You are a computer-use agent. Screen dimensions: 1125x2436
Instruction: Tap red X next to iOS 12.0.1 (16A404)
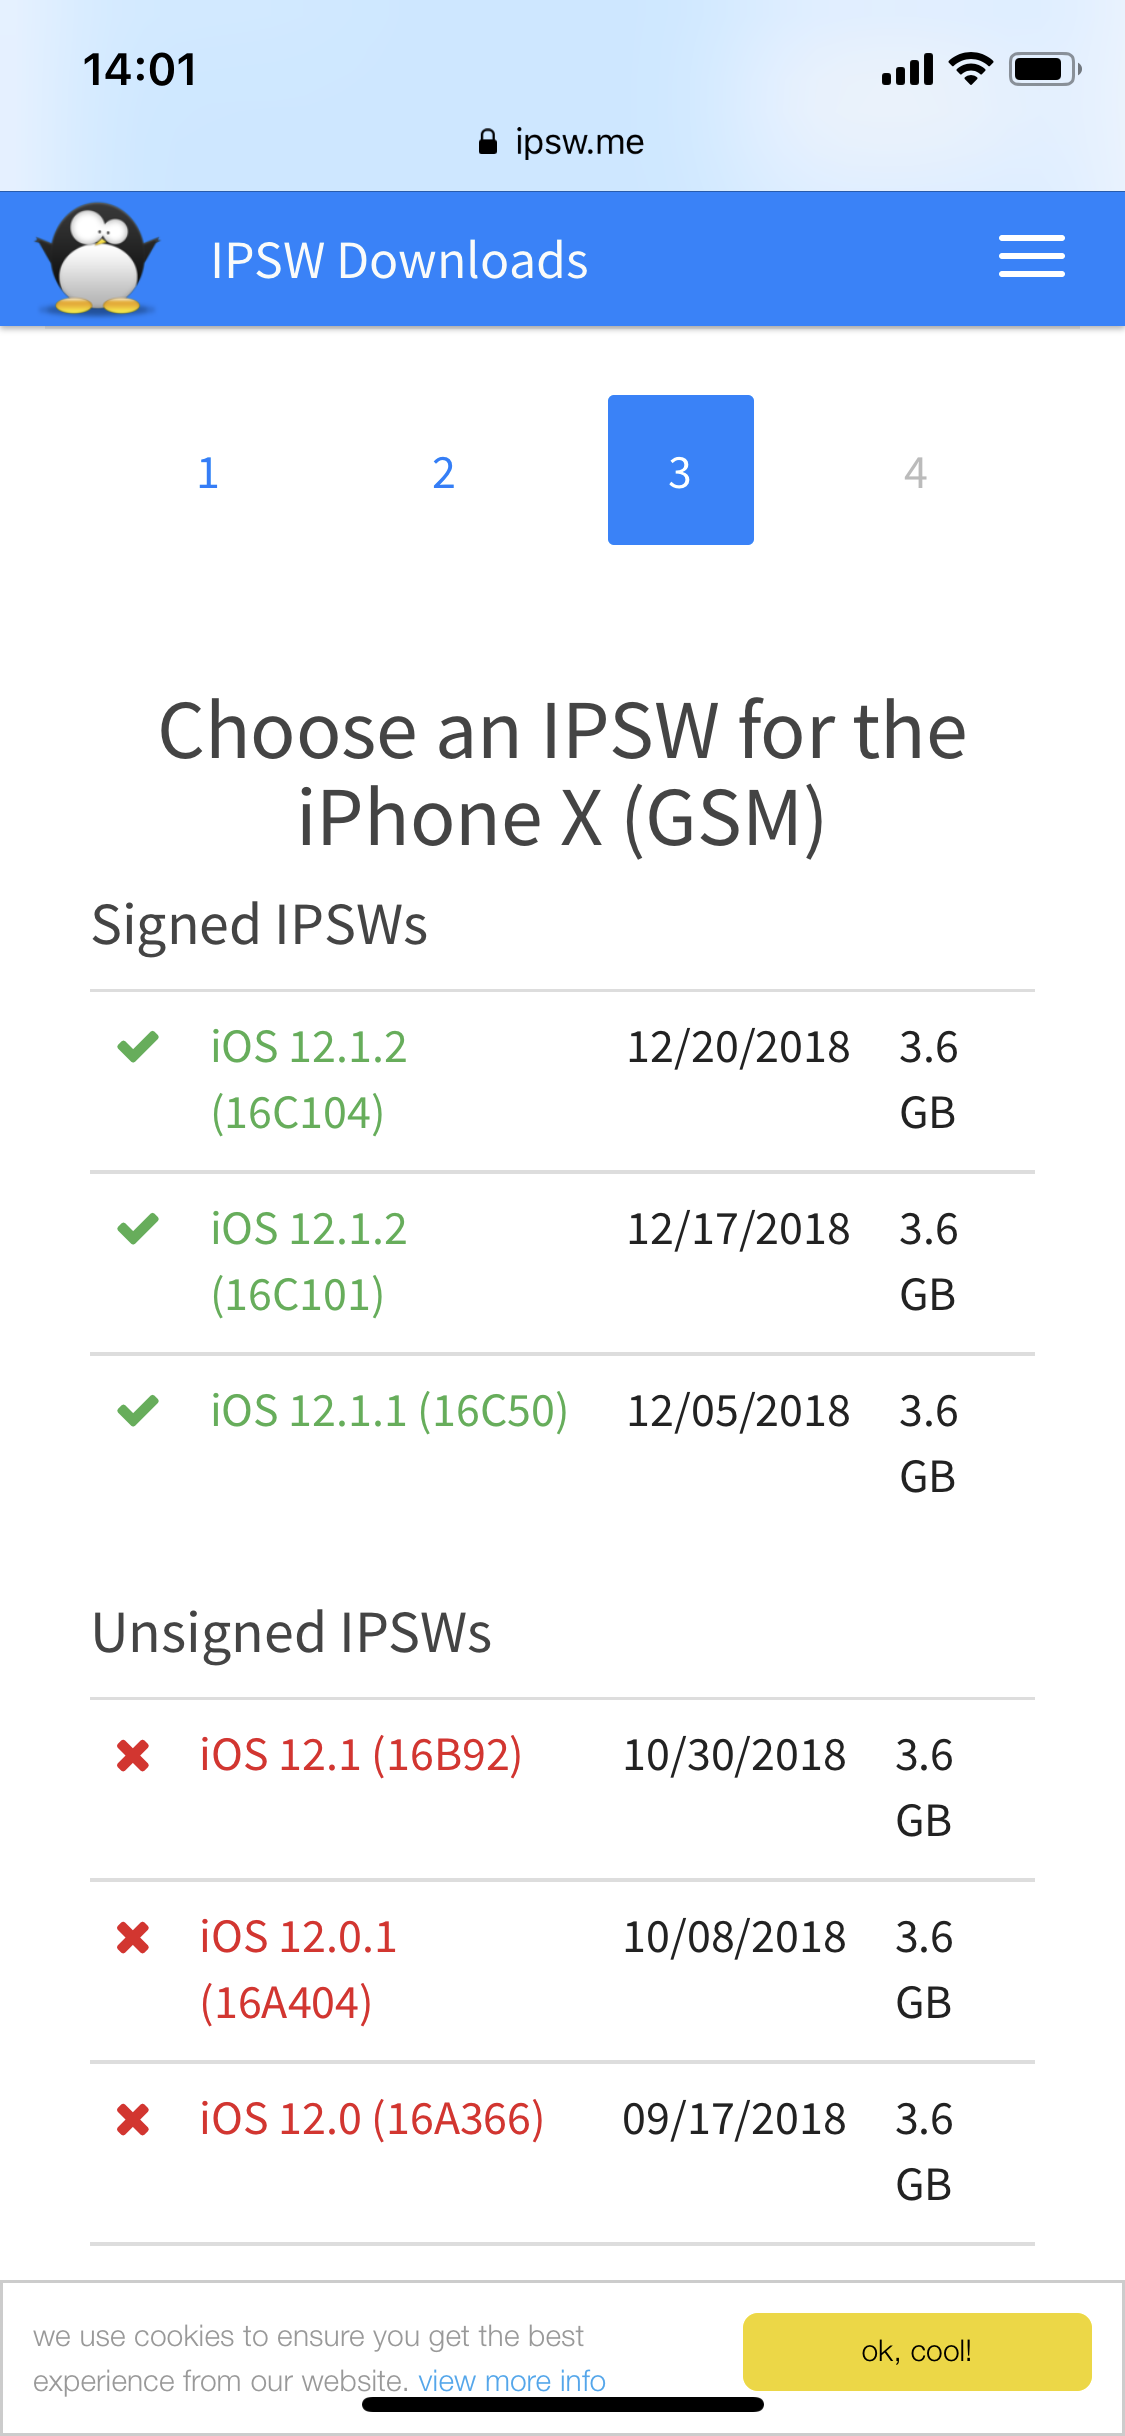click(133, 1937)
